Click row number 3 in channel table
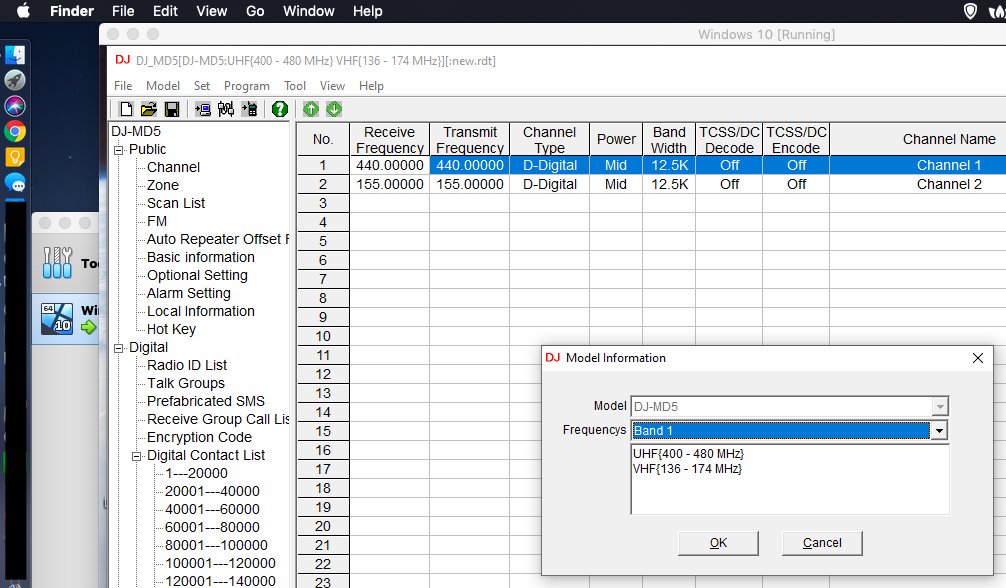 click(x=323, y=203)
